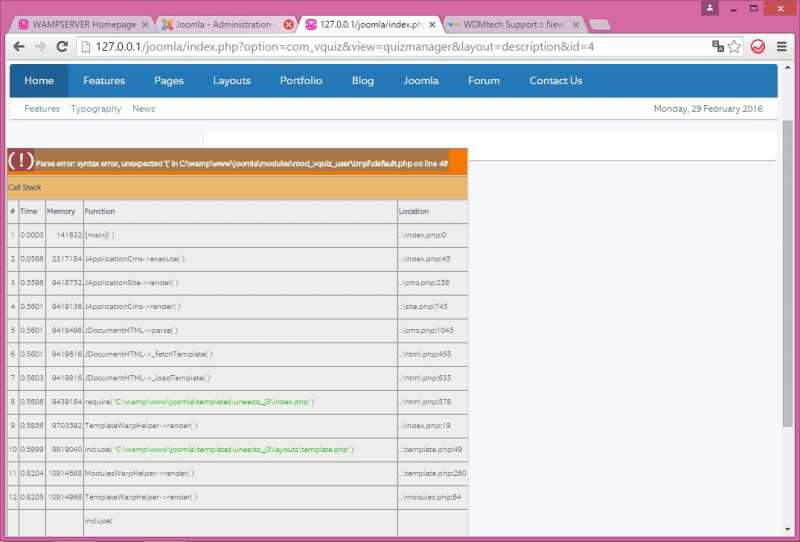
Task: Click the address bar URL field
Action: [400, 47]
